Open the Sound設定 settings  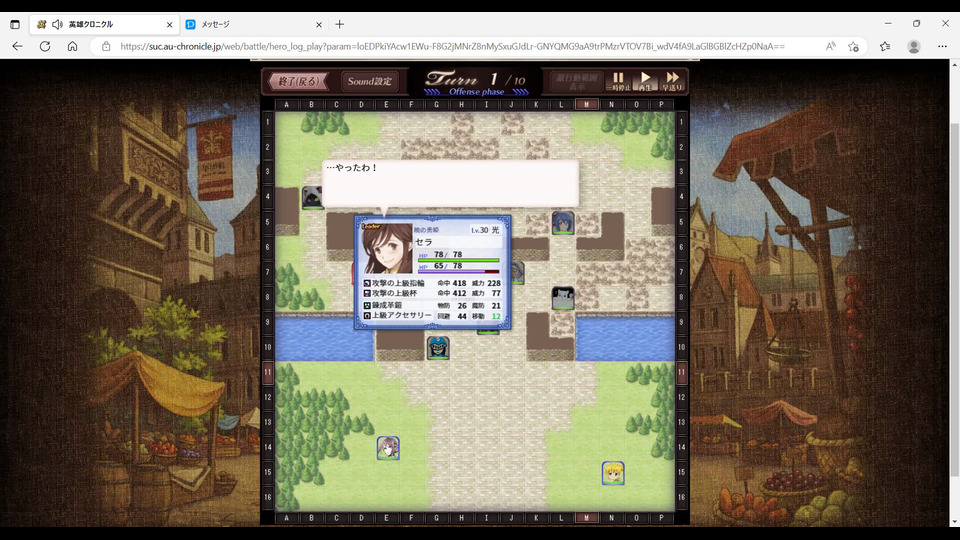point(370,81)
